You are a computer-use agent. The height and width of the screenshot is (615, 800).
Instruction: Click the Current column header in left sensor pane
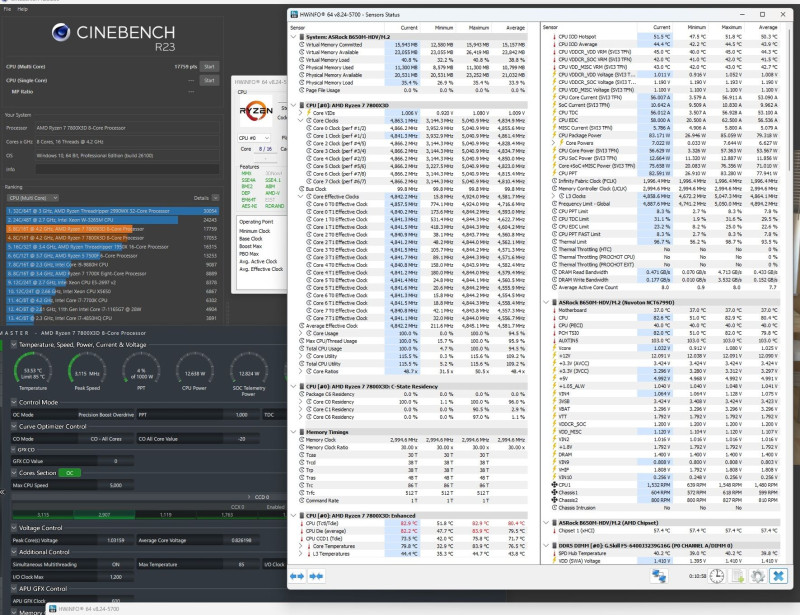pos(409,28)
